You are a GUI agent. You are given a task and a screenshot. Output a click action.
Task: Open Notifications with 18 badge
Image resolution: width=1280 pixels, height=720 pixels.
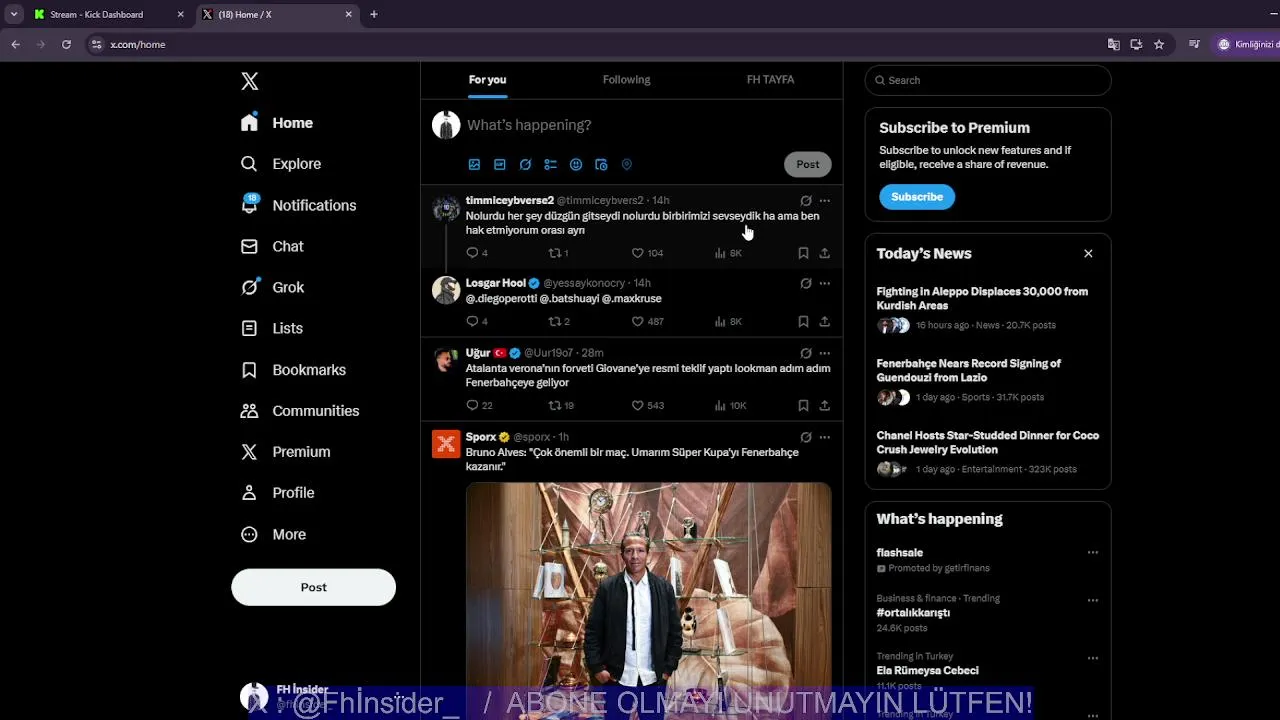tap(298, 205)
